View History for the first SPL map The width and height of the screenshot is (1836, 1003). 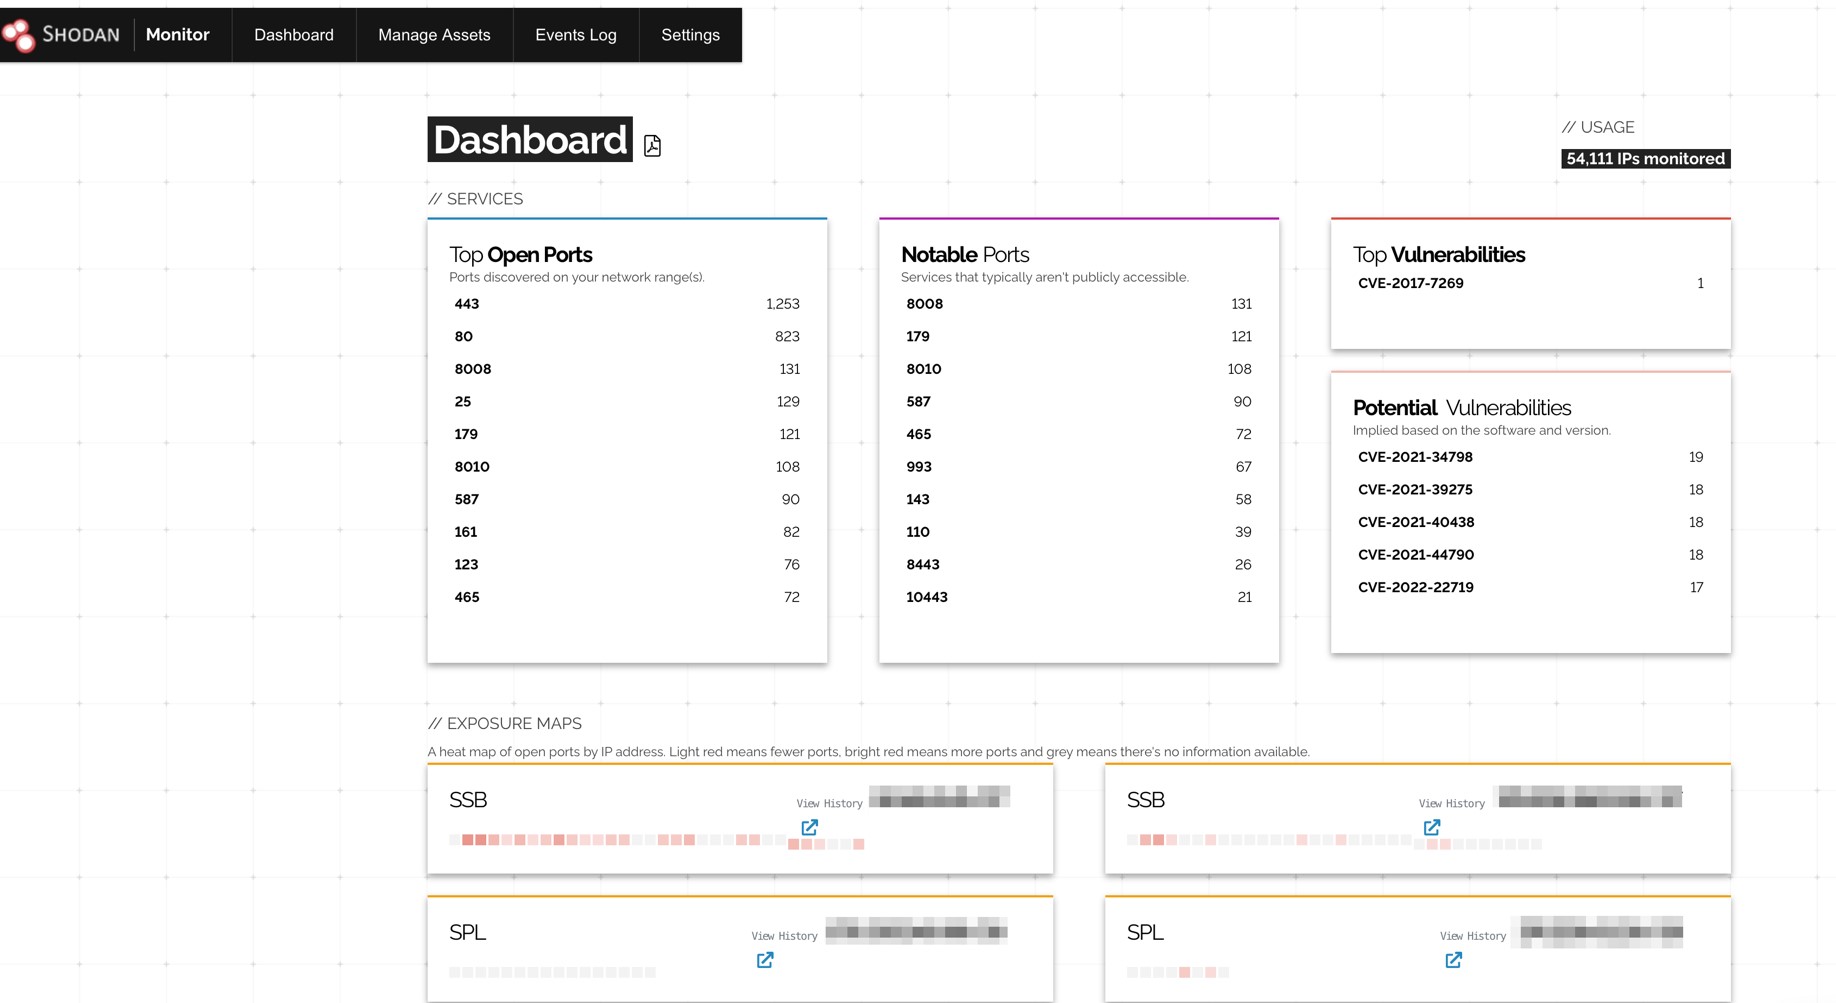[x=784, y=936]
